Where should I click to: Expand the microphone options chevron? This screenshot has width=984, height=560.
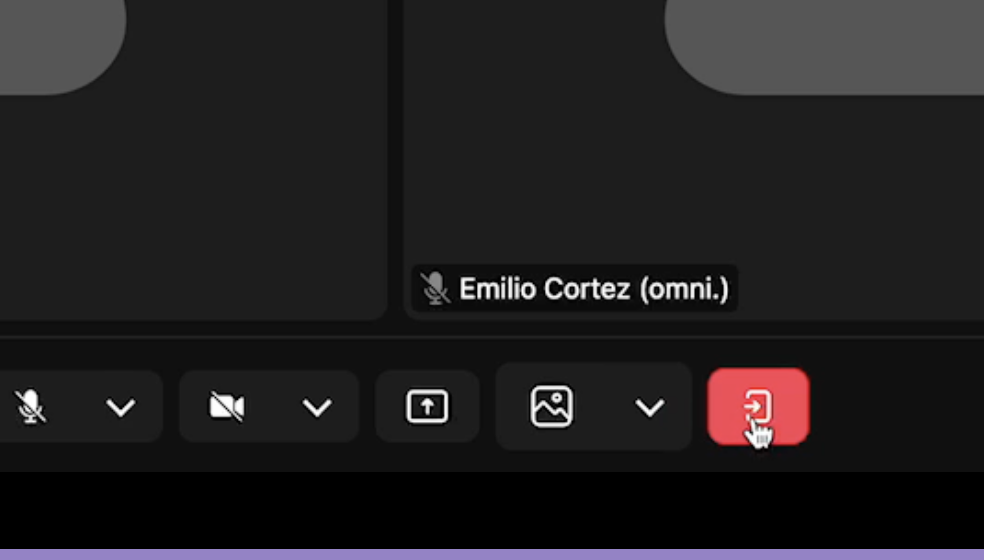[120, 407]
